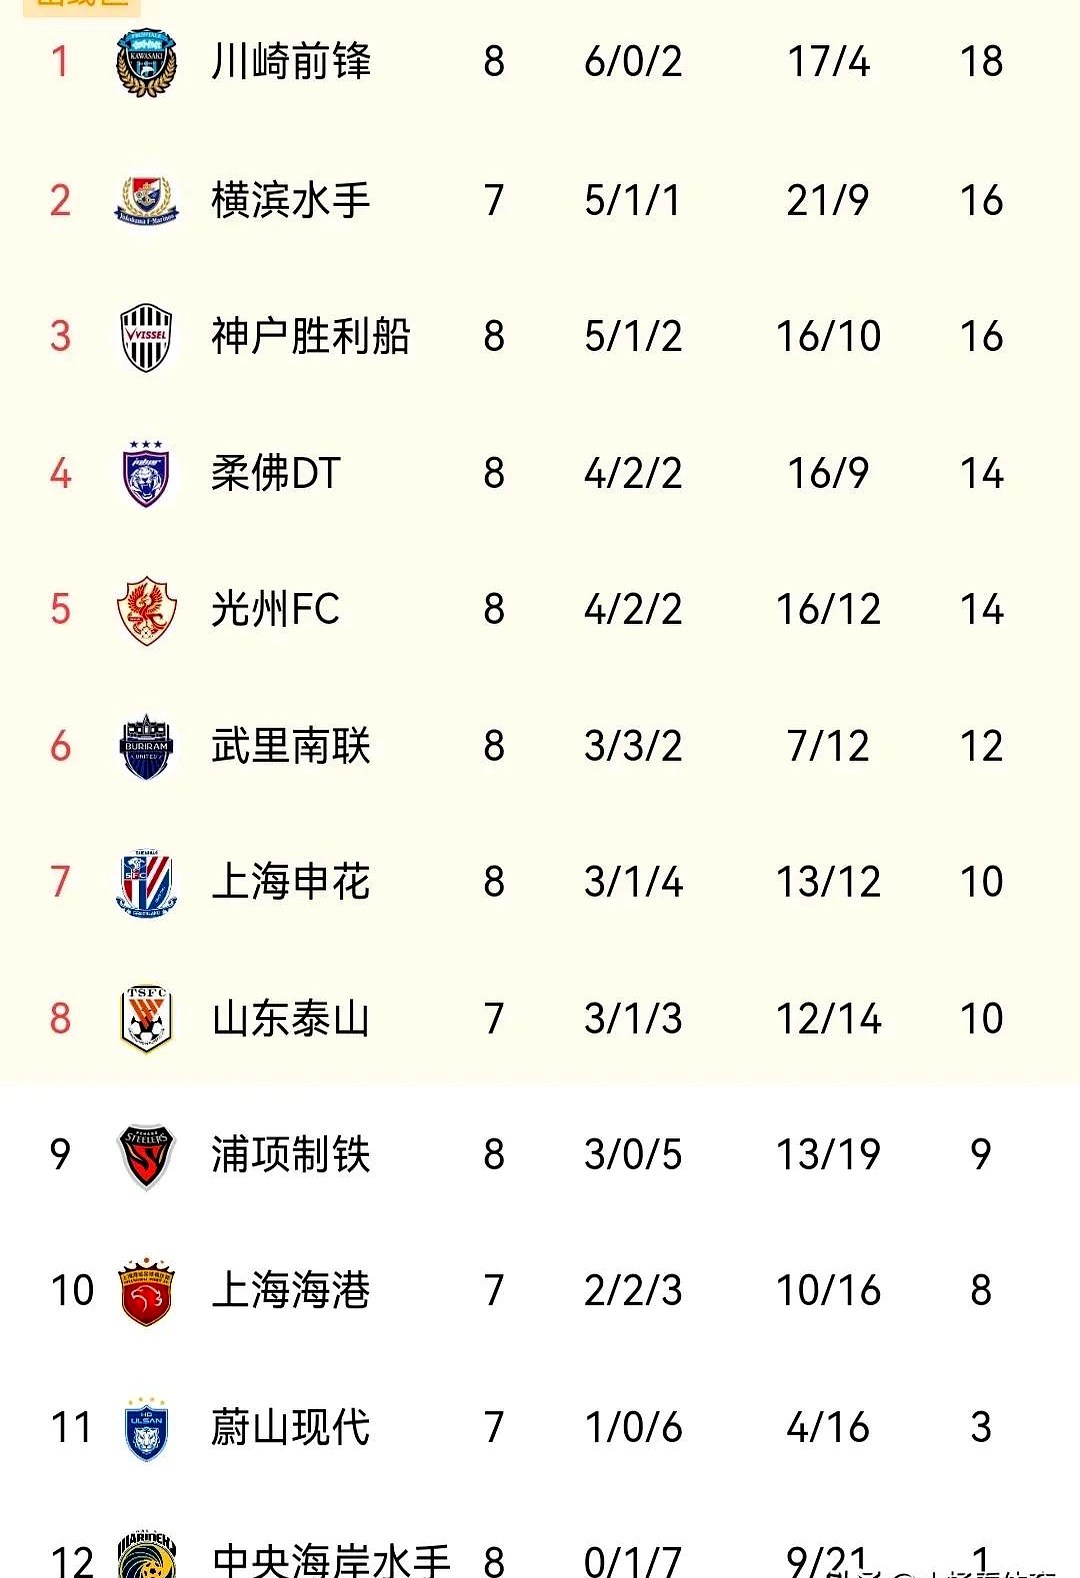Open the Johor DT tiger badge
Image resolution: width=1080 pixels, height=1578 pixels.
pos(147,473)
